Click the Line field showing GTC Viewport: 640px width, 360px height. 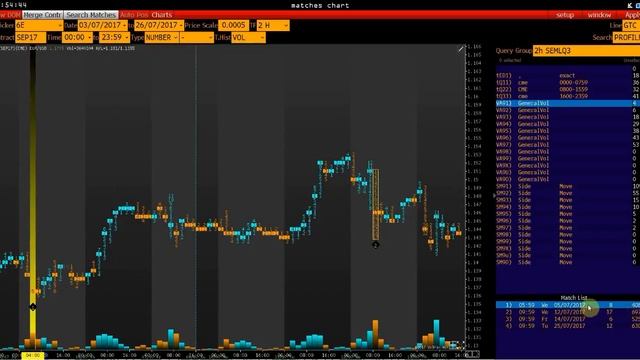[x=631, y=25]
